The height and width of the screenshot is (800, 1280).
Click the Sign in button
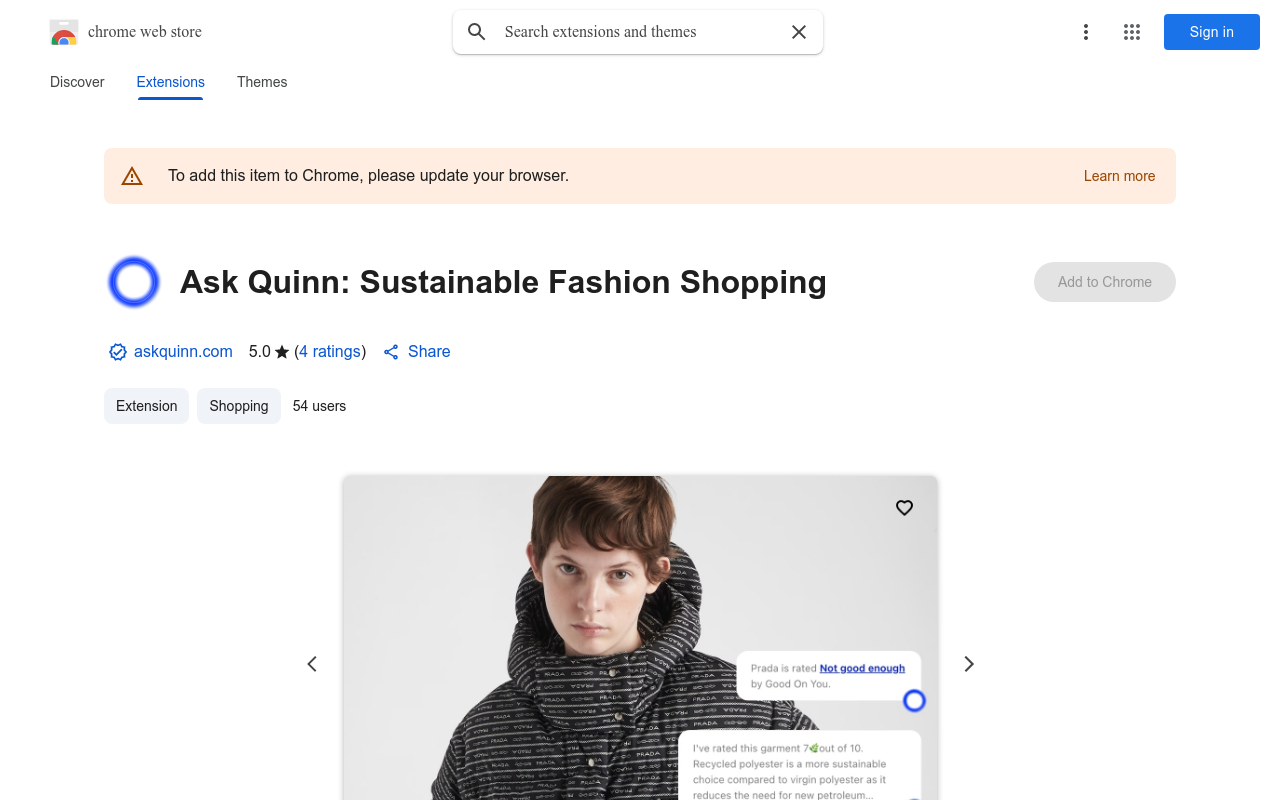[x=1212, y=32]
